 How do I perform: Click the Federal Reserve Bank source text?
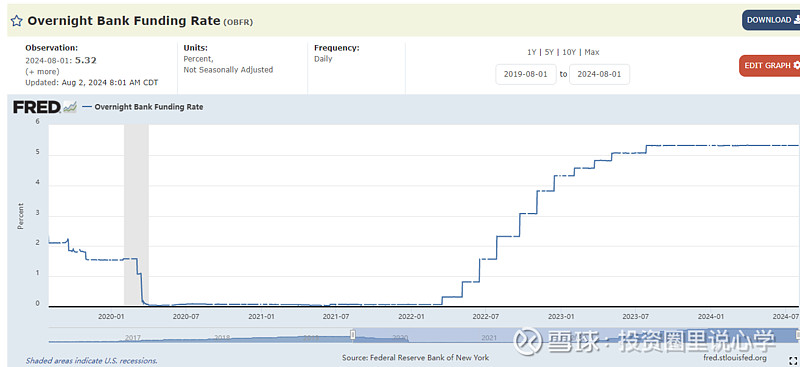click(x=415, y=357)
